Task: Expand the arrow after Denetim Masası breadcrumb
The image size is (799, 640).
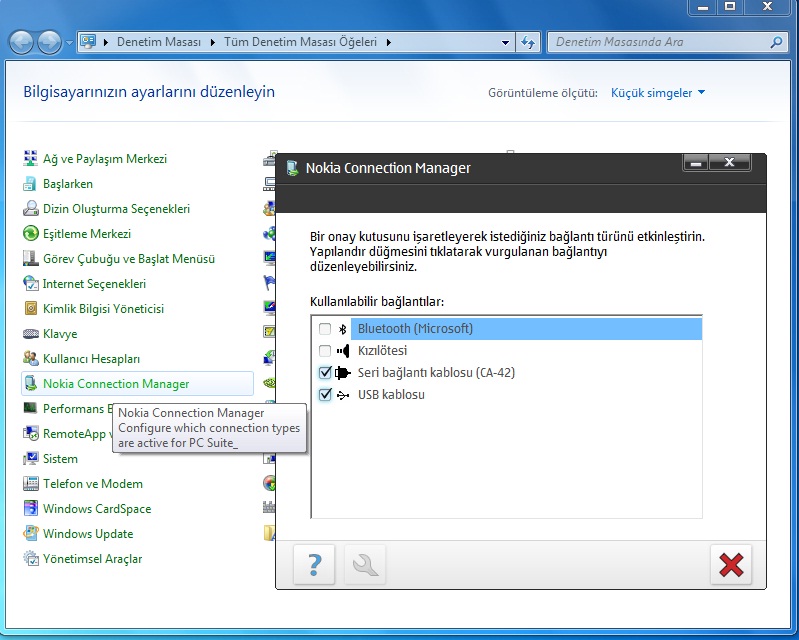Action: click(x=212, y=42)
